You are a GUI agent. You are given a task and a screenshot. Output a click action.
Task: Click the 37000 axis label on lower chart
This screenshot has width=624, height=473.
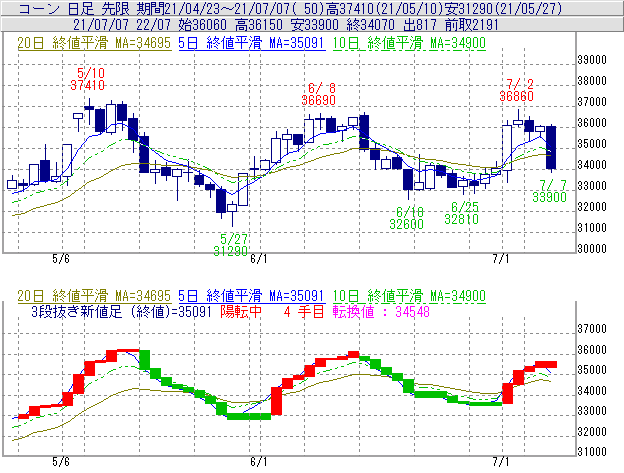592,329
